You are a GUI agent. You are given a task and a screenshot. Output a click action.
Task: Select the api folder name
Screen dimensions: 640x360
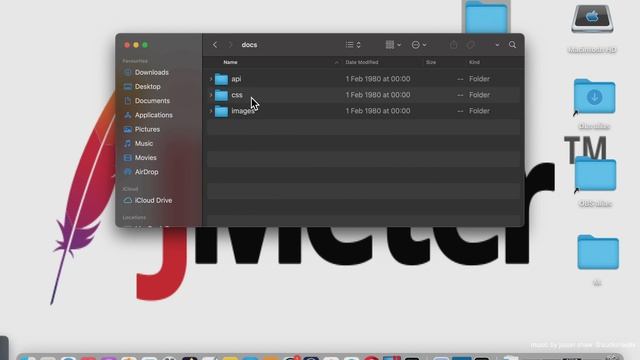coord(236,79)
